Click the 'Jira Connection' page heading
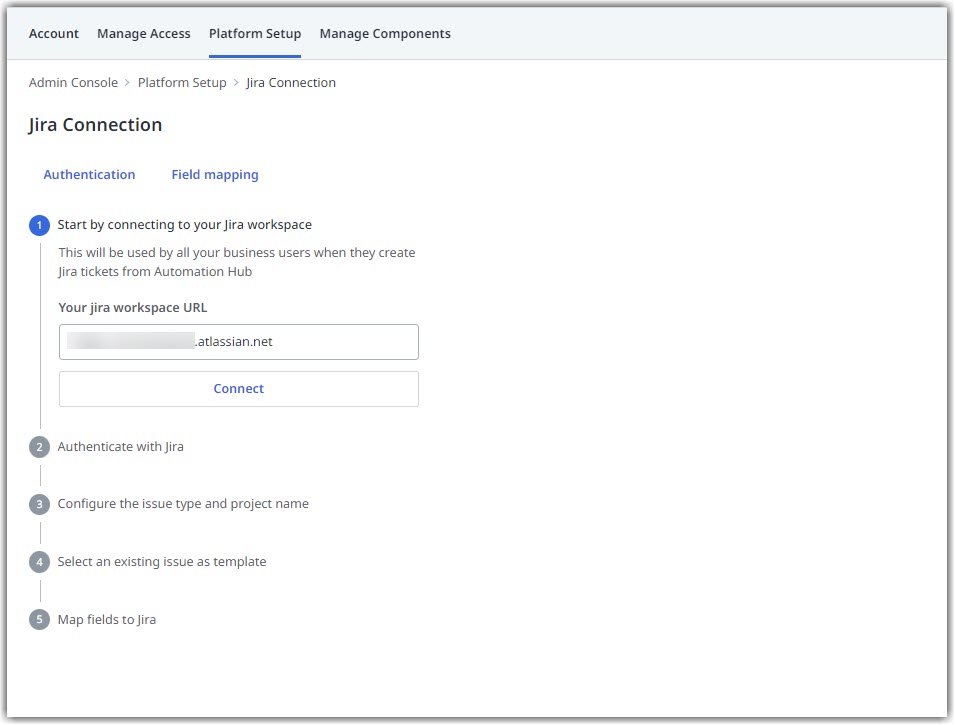This screenshot has width=955, height=725. pyautogui.click(x=96, y=125)
